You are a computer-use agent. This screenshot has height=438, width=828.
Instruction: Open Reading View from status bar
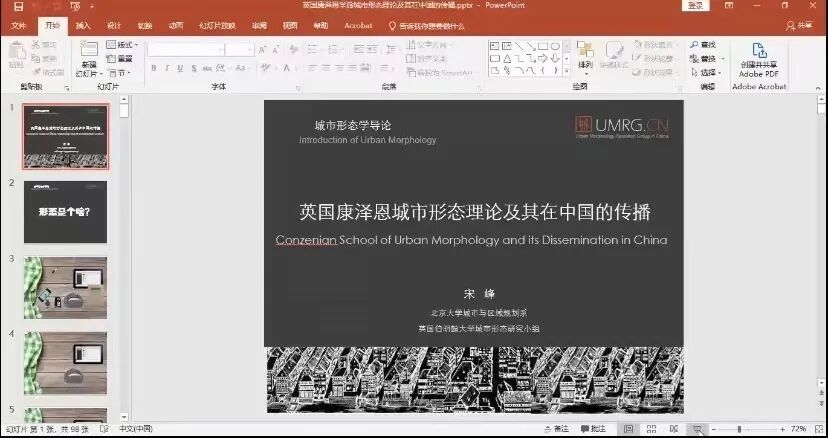click(x=672, y=429)
